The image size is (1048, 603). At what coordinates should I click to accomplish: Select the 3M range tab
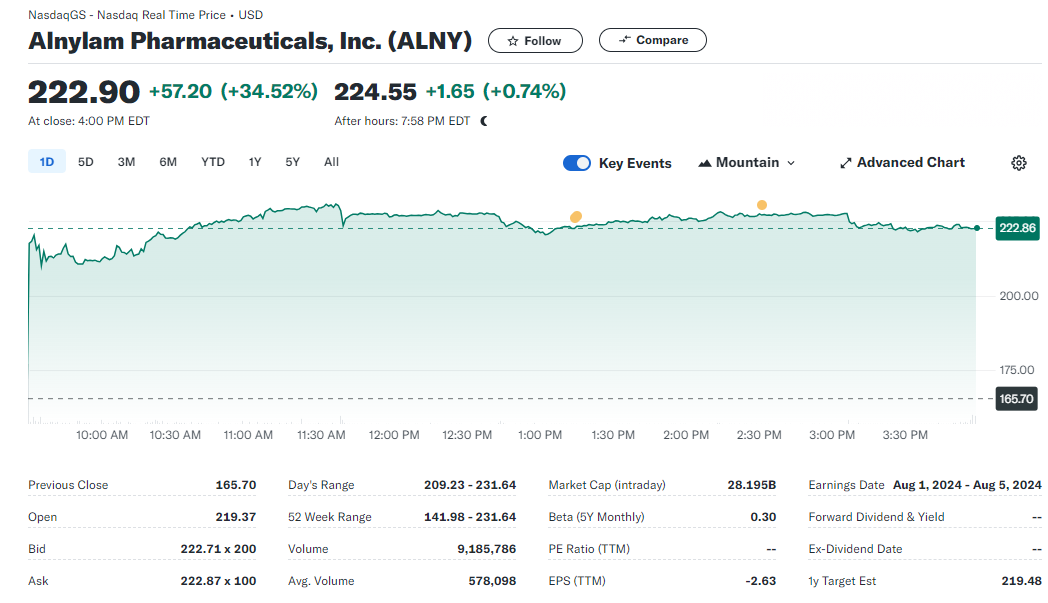tap(126, 162)
